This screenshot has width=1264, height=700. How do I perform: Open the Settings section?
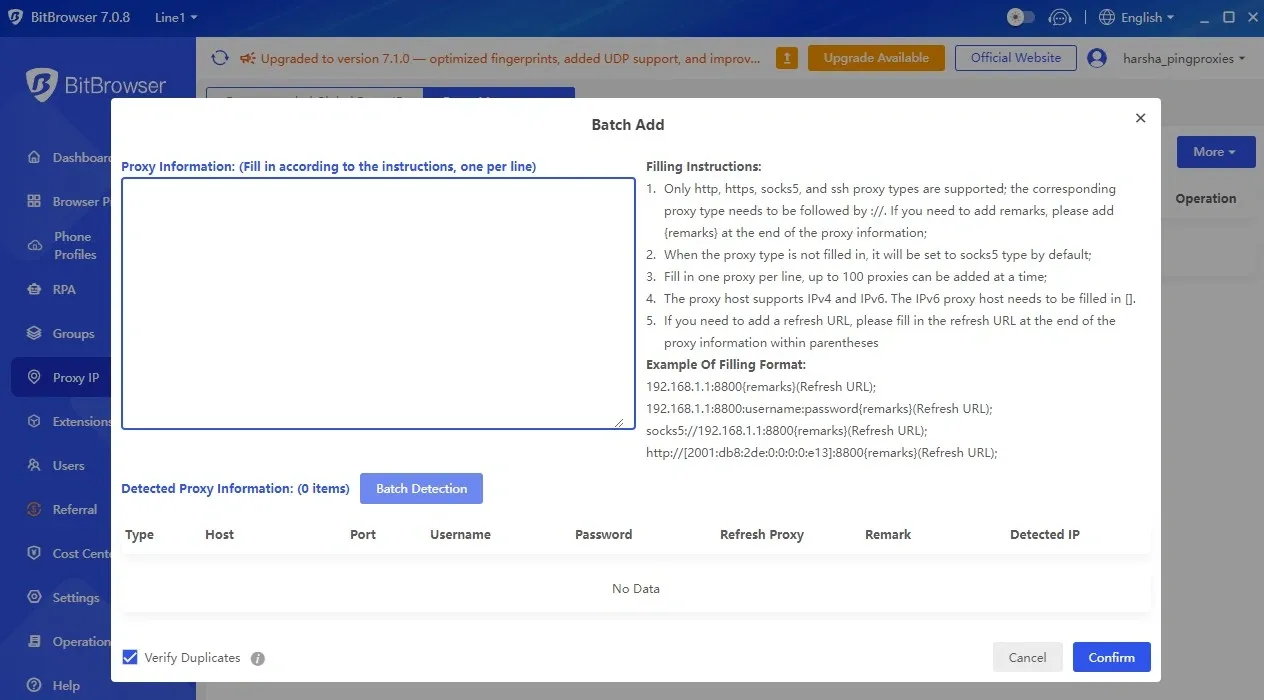[71, 597]
